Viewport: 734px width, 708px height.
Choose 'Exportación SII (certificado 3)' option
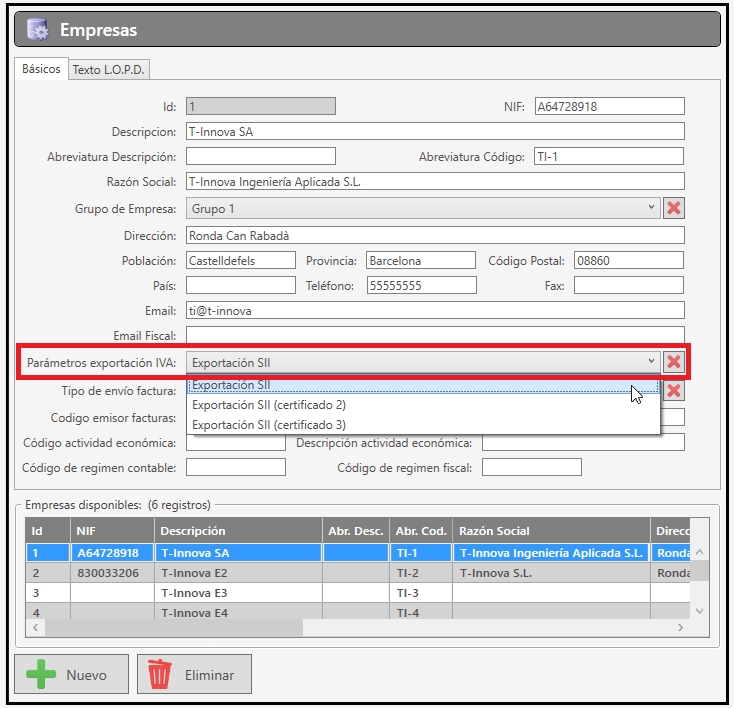click(x=423, y=425)
